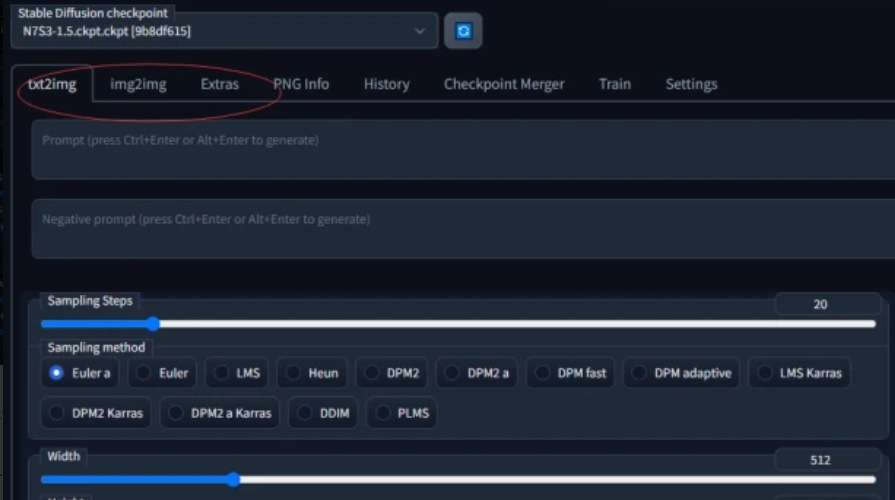The width and height of the screenshot is (895, 500).
Task: Focus the Negative prompt text box
Action: [x=460, y=228]
